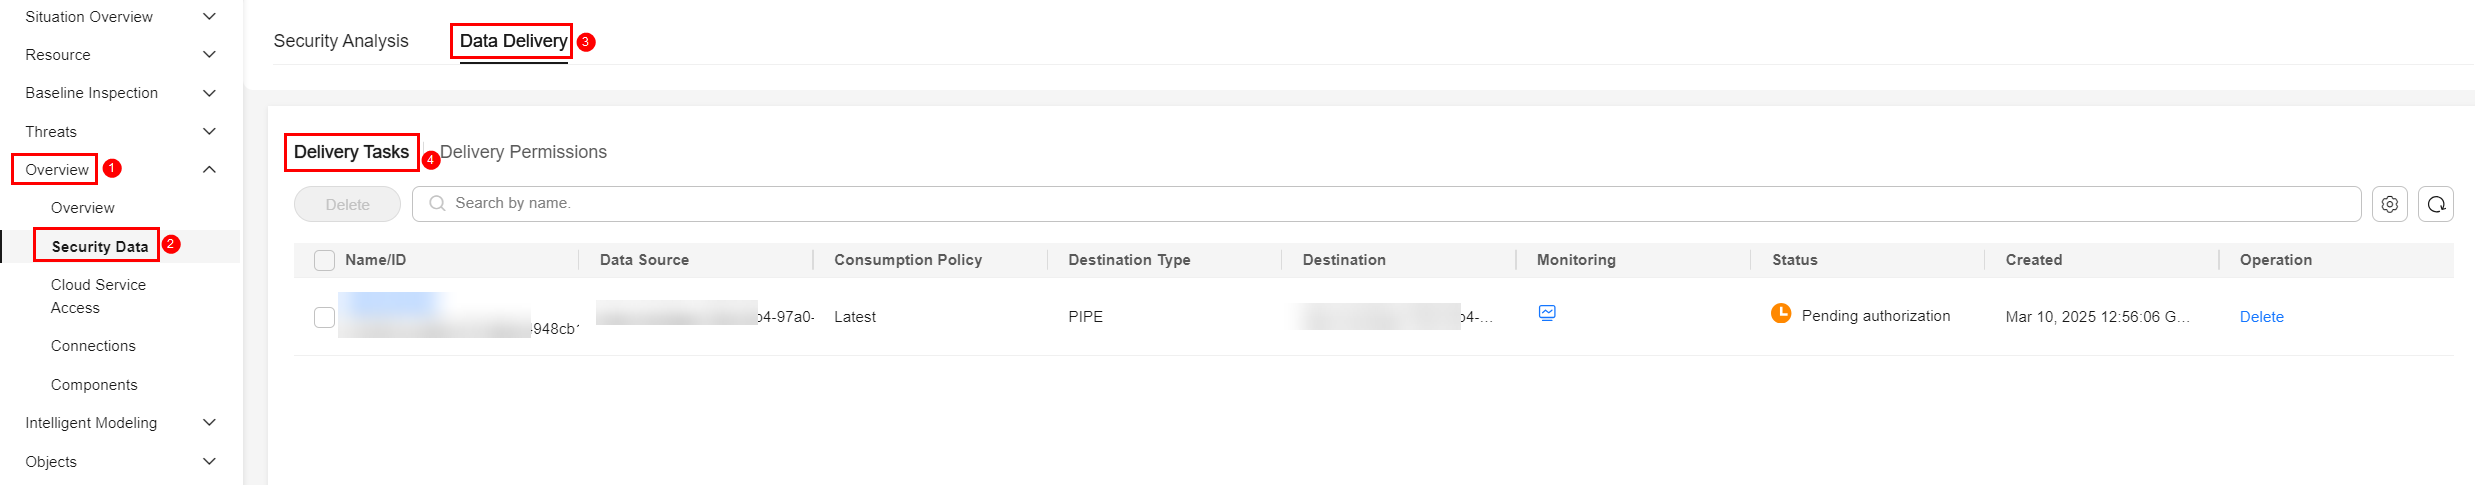
Task: Switch to the Security Analysis tab
Action: (341, 41)
